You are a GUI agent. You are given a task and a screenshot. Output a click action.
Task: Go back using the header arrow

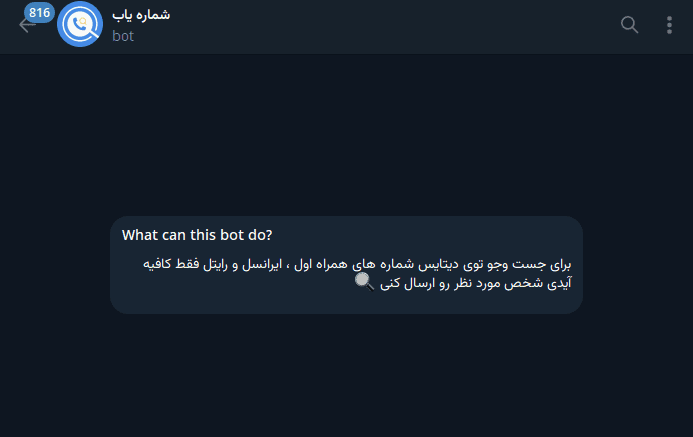[25, 26]
